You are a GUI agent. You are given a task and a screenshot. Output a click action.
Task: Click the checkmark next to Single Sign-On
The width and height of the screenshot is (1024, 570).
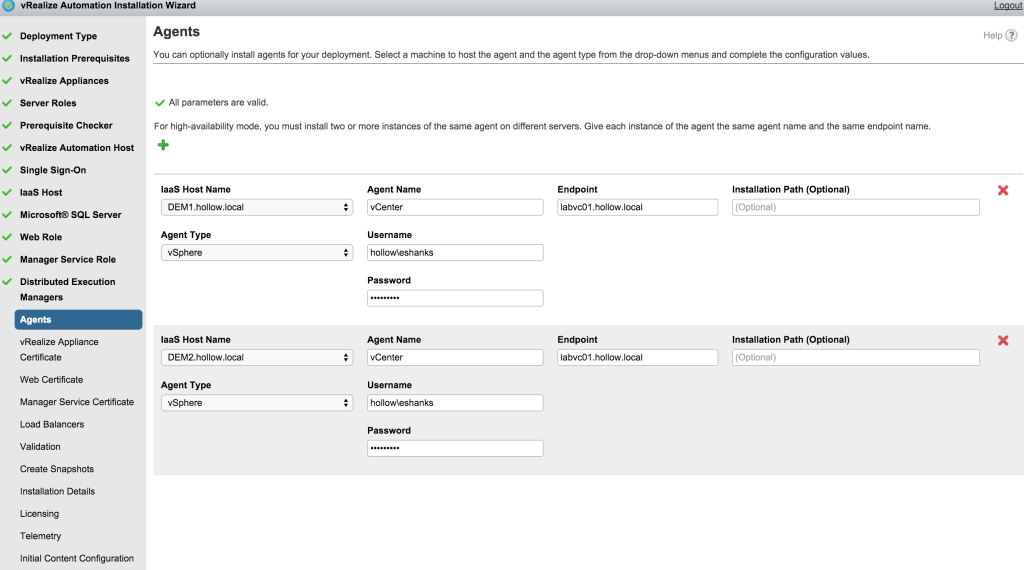pyautogui.click(x=7, y=170)
